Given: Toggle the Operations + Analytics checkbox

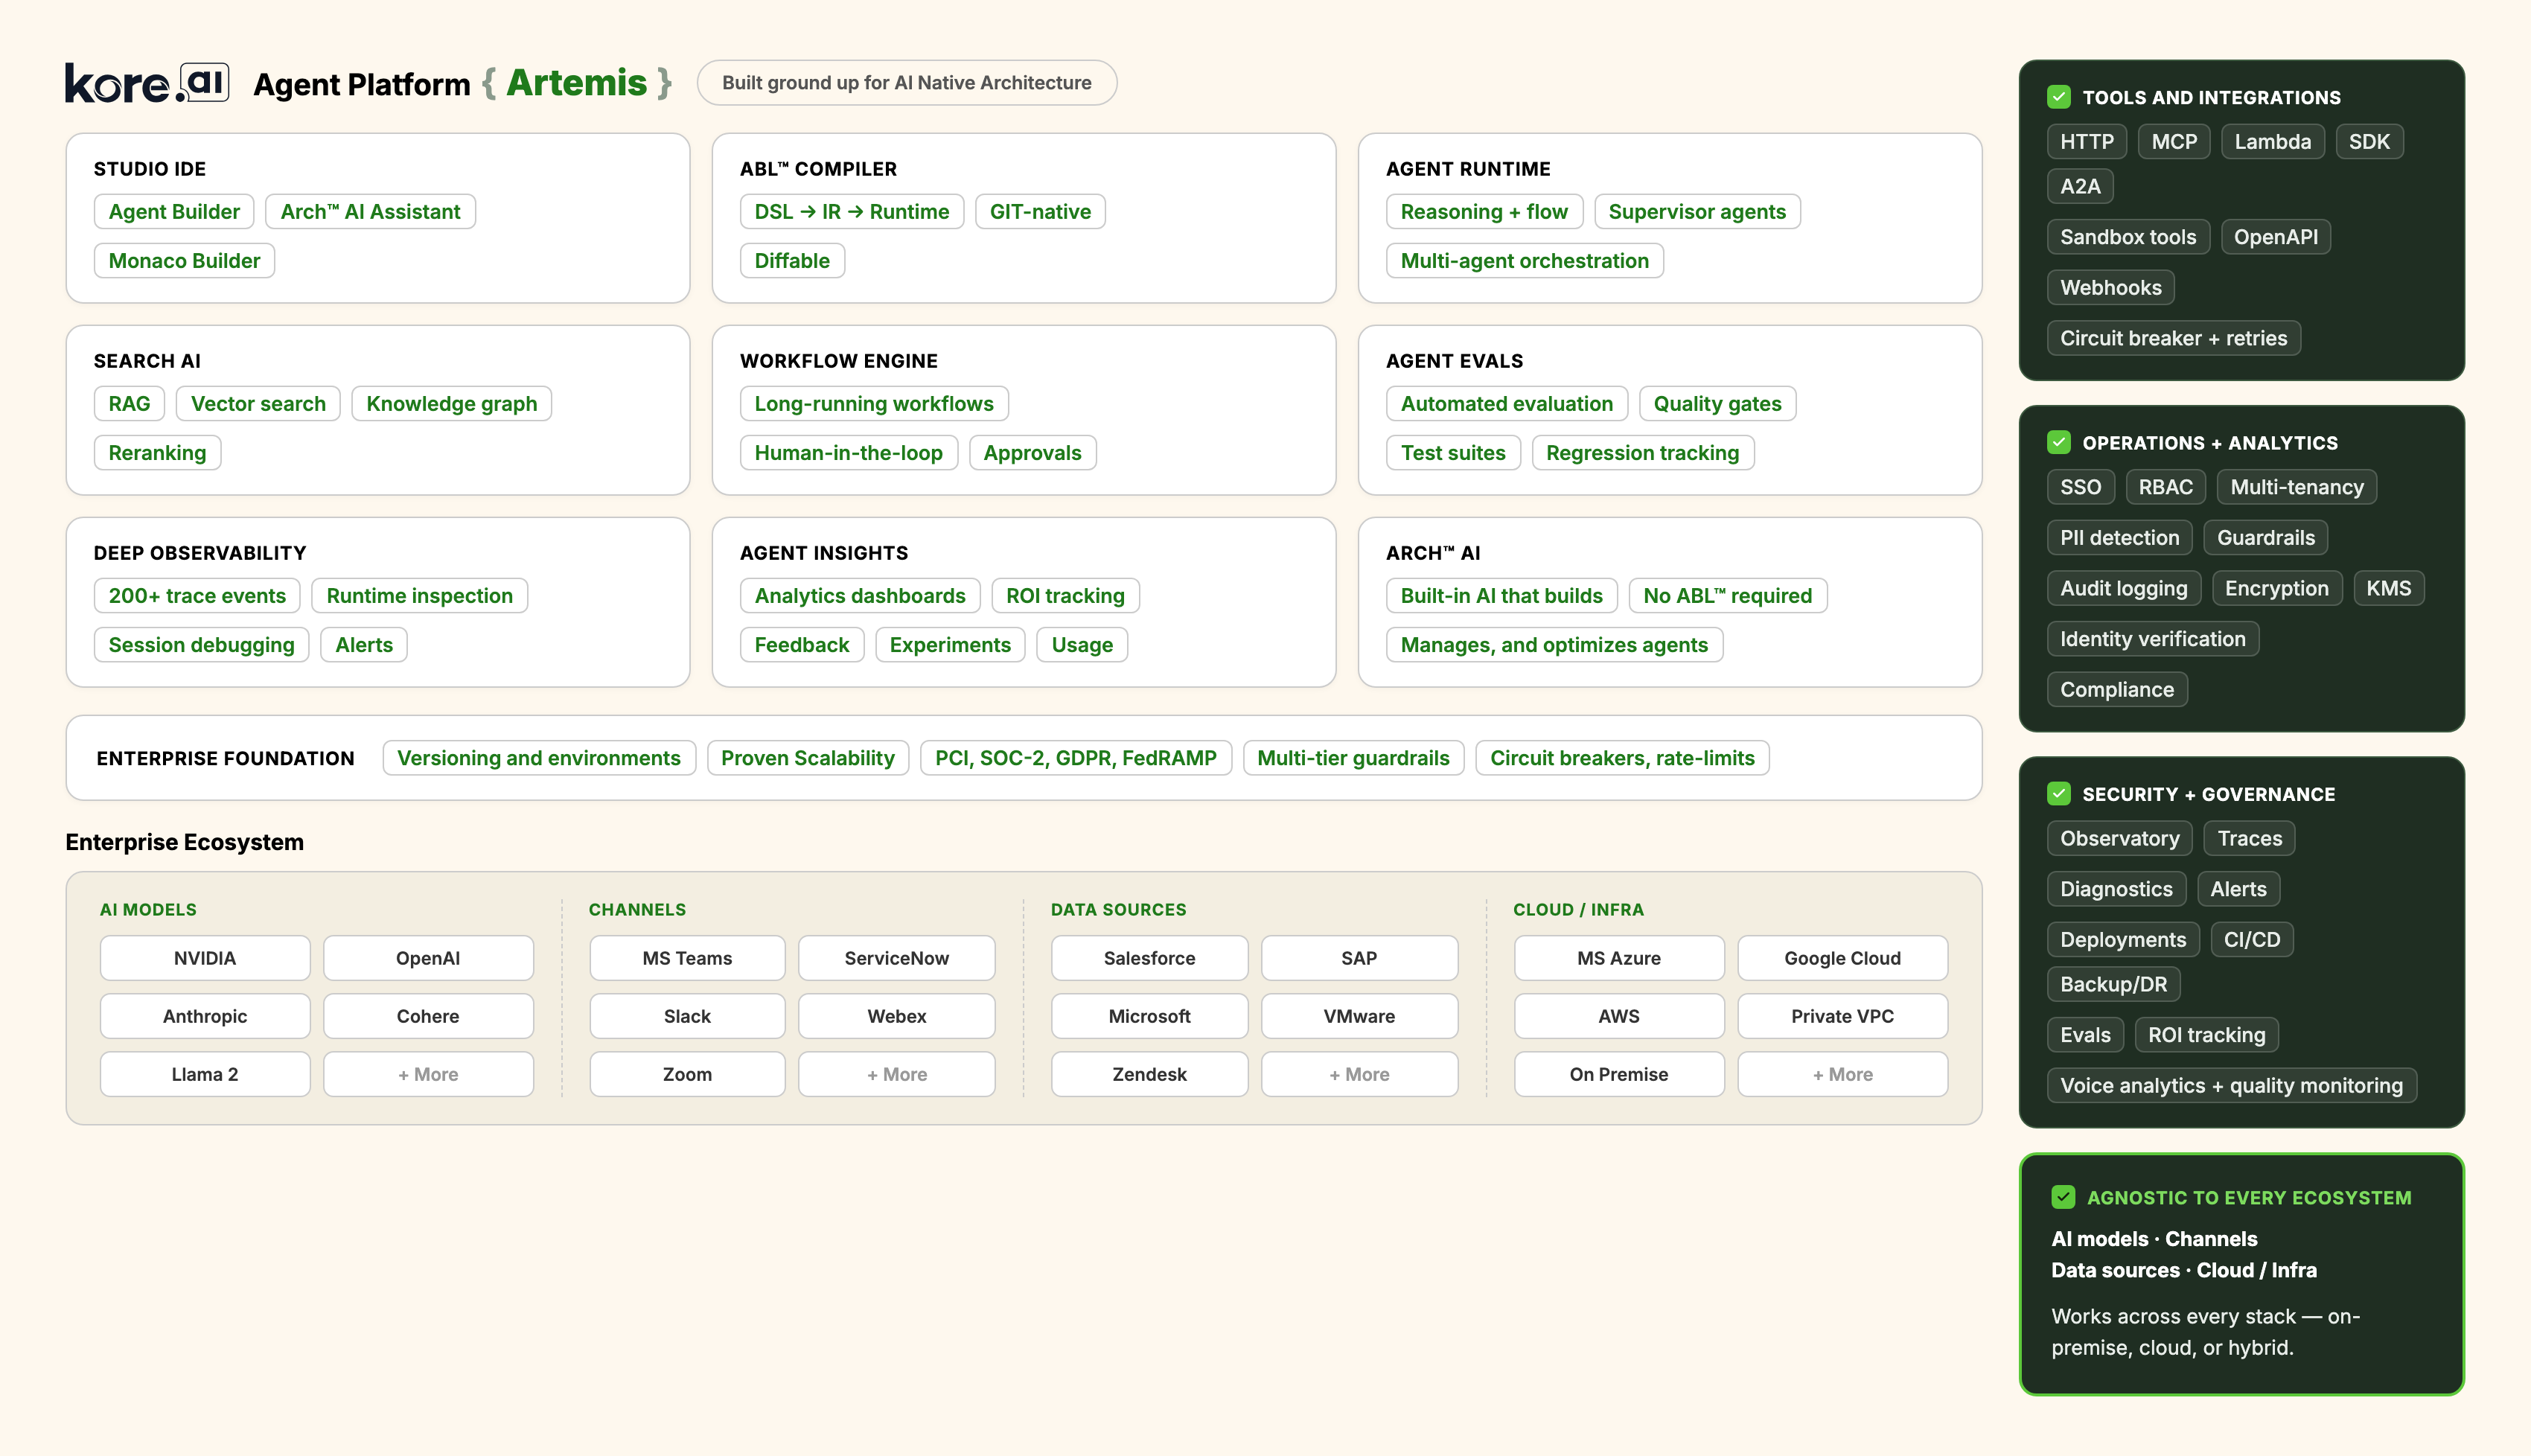Looking at the screenshot, I should 2058,442.
